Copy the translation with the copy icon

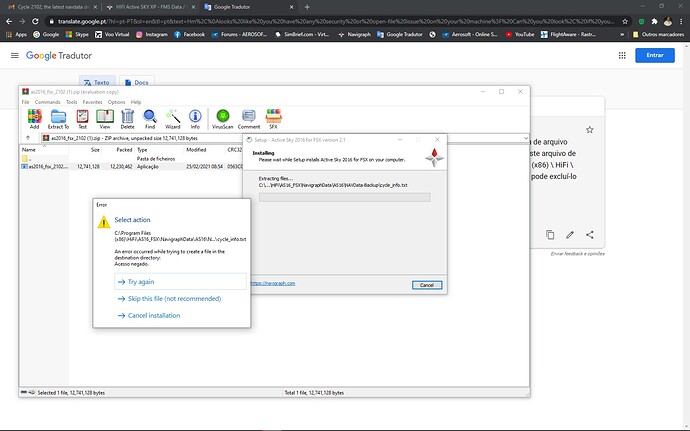click(x=550, y=235)
